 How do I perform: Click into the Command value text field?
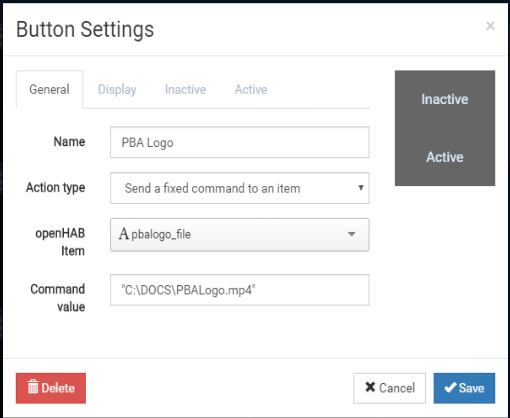click(x=240, y=290)
